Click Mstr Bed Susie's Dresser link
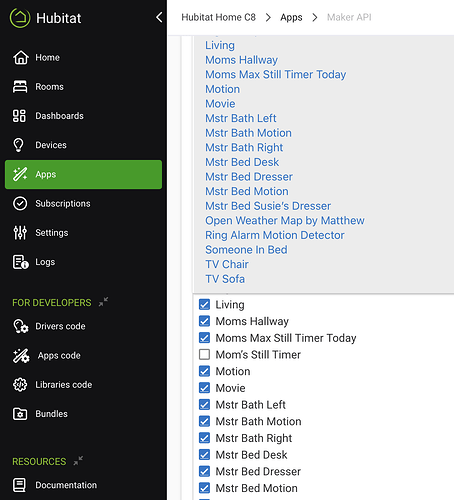This screenshot has height=500, width=454. (x=268, y=206)
